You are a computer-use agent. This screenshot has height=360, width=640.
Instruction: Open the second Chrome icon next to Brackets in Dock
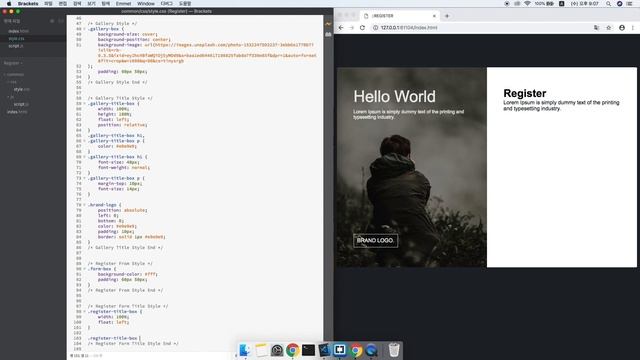tap(356, 350)
